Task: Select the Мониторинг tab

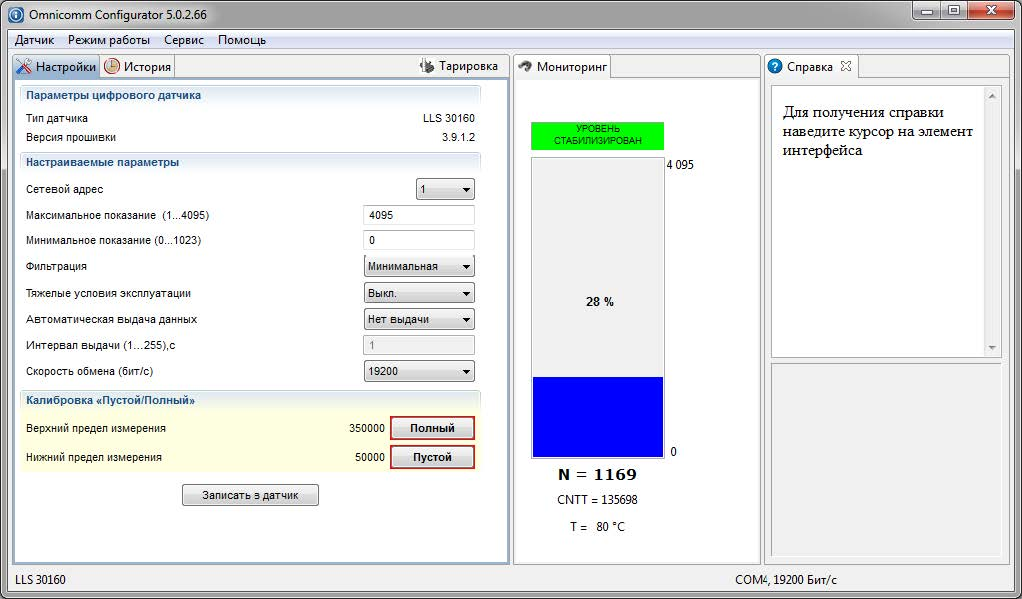Action: point(563,66)
